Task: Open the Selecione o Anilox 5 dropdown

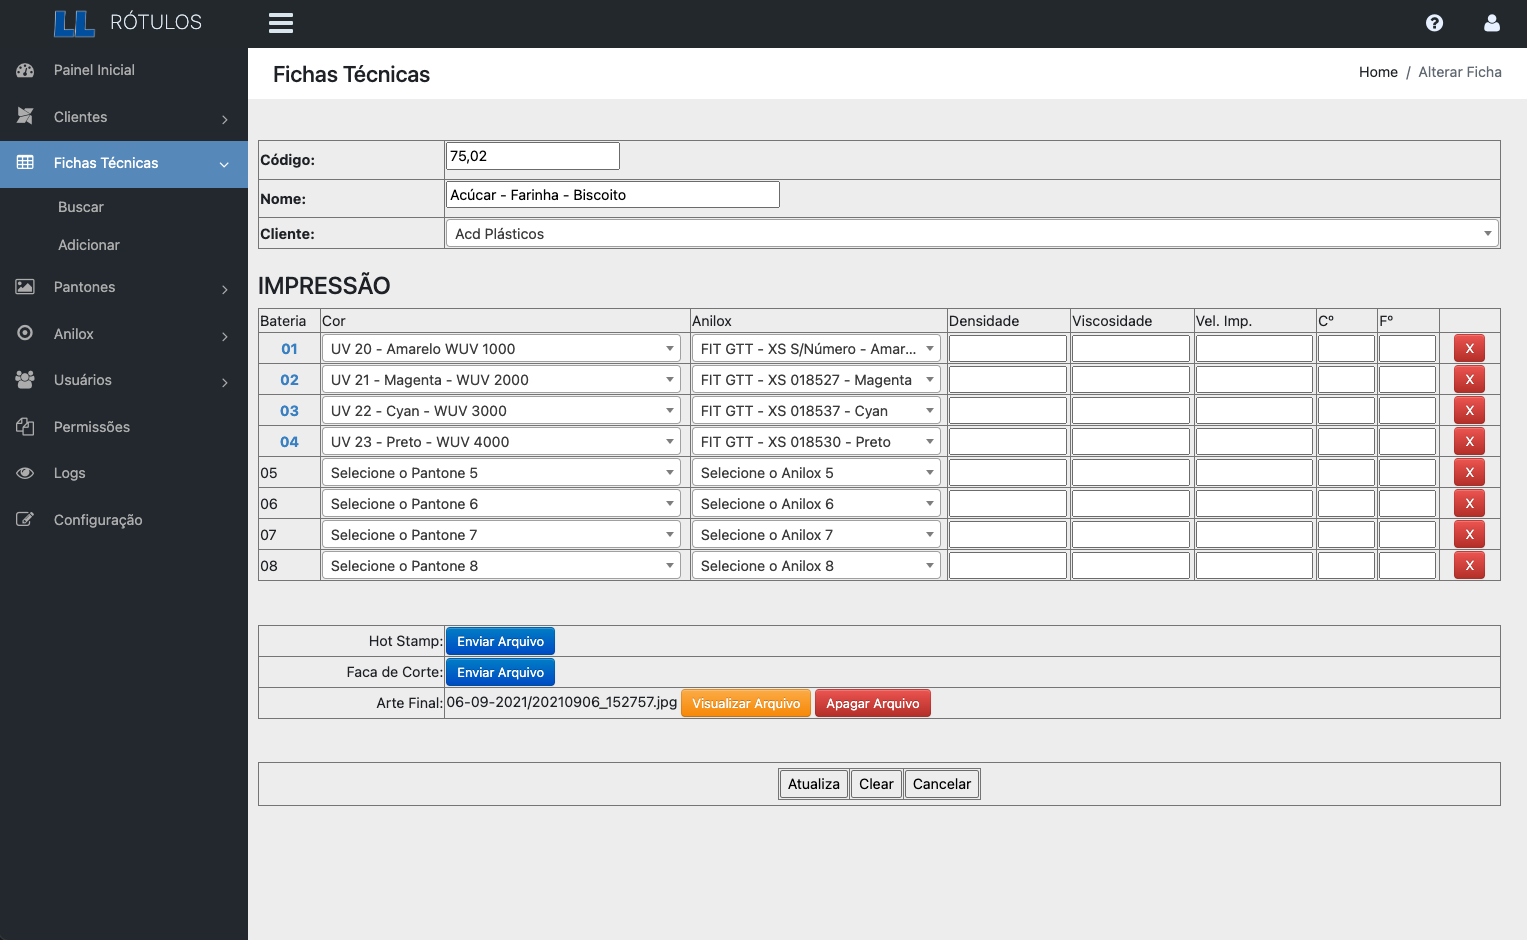Action: coord(815,473)
